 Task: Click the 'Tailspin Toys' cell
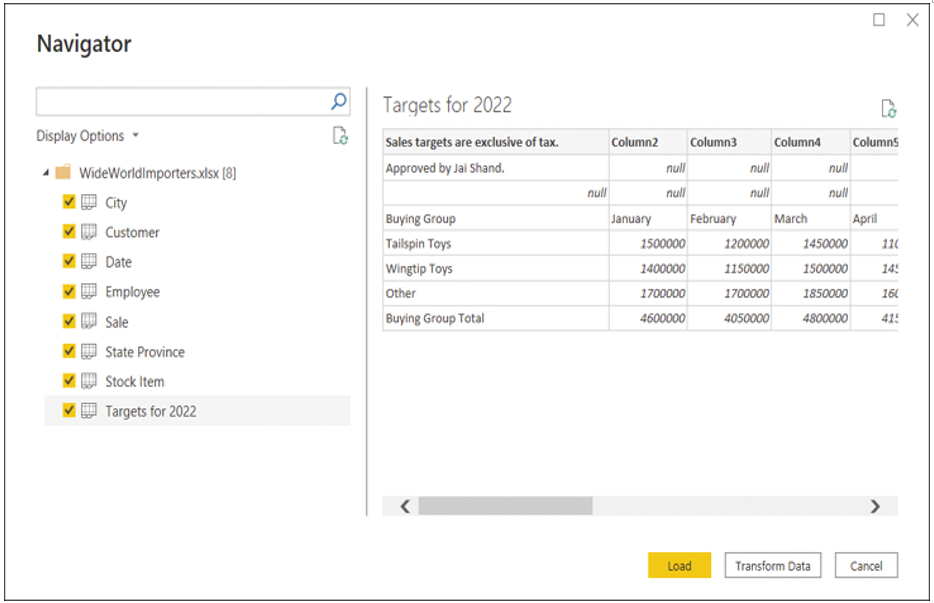pos(496,244)
